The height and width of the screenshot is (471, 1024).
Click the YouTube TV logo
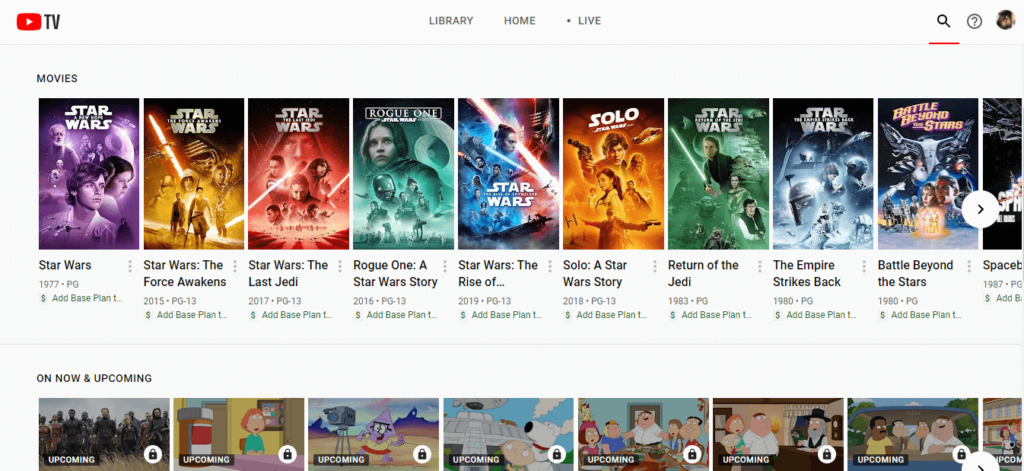click(39, 22)
